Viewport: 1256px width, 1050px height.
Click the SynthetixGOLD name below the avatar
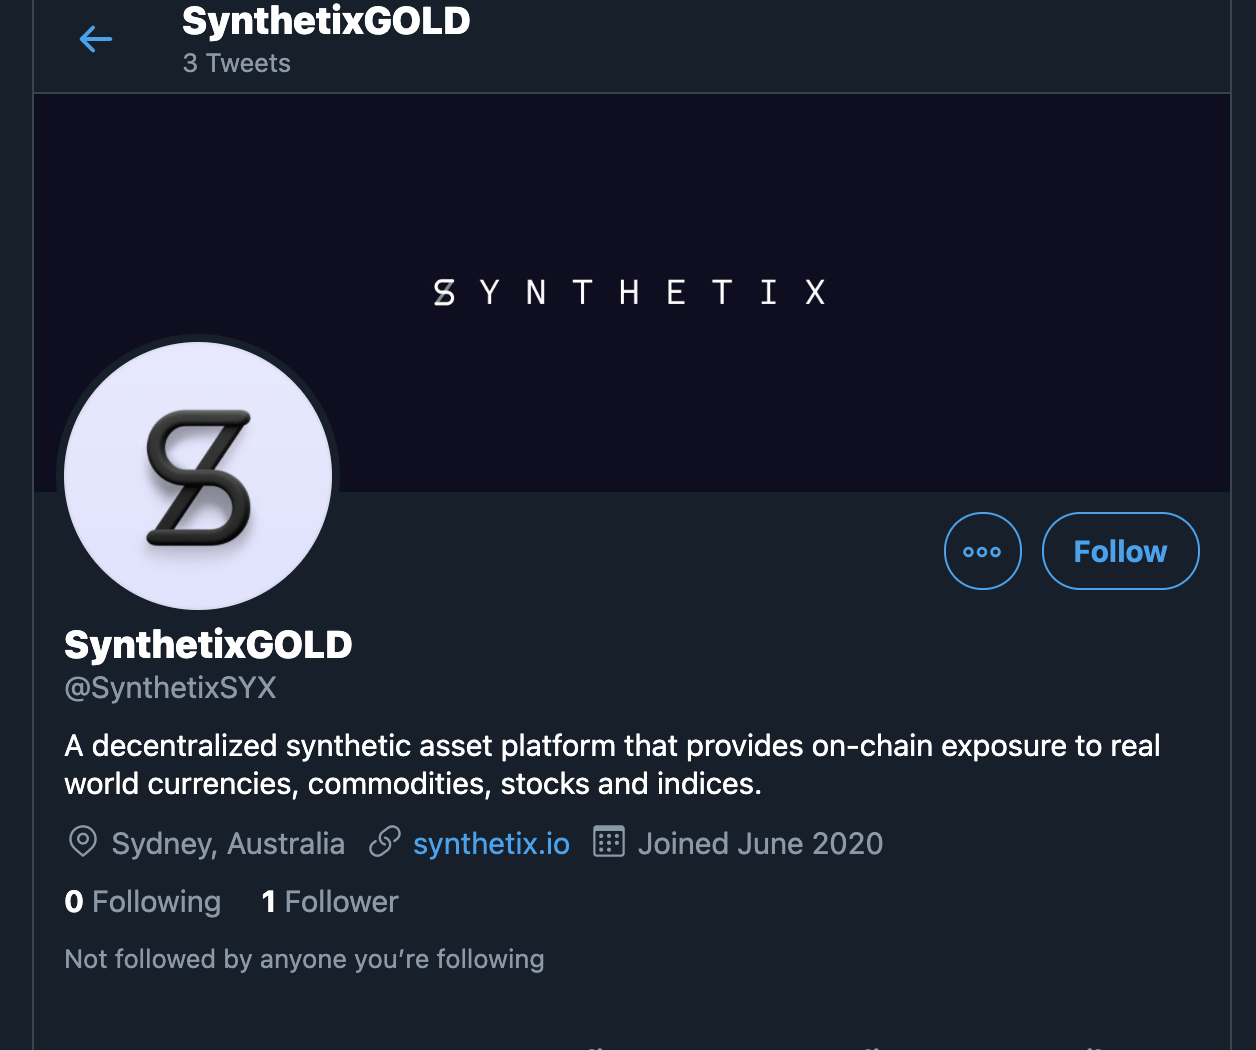[208, 645]
